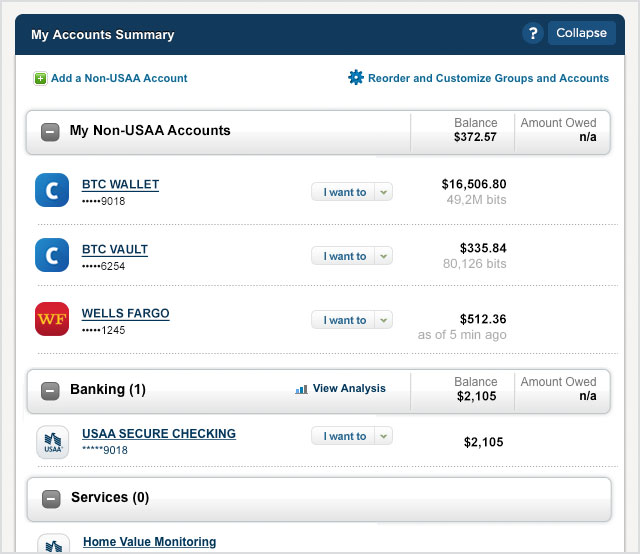The width and height of the screenshot is (640, 554).
Task: Open the BTC WALLET account link
Action: pyautogui.click(x=120, y=185)
